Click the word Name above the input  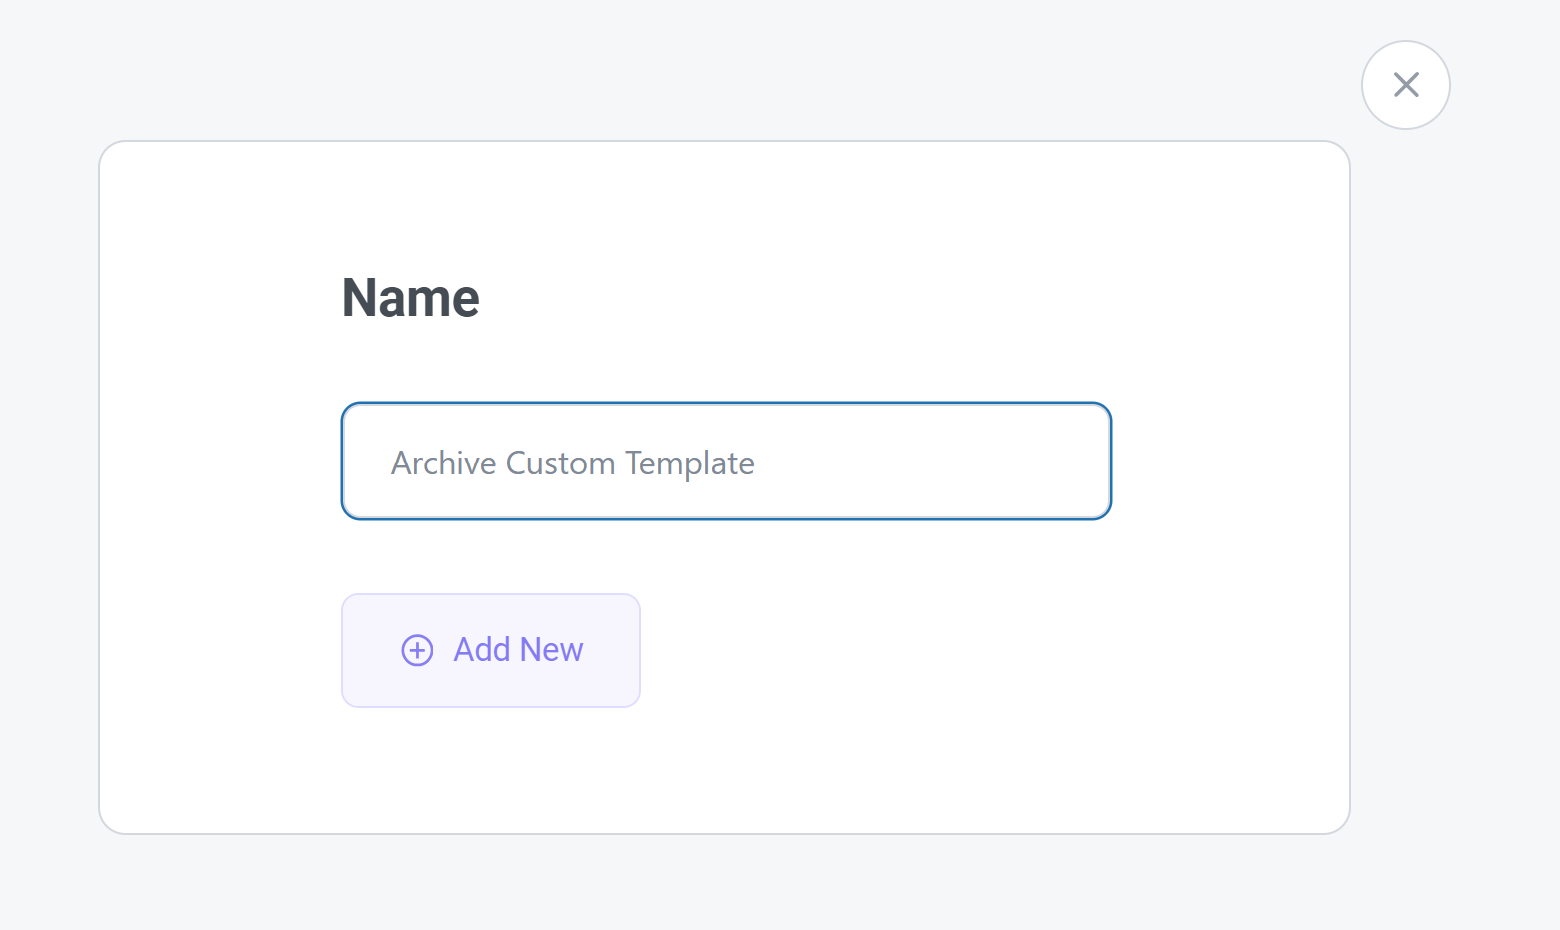pyautogui.click(x=411, y=298)
